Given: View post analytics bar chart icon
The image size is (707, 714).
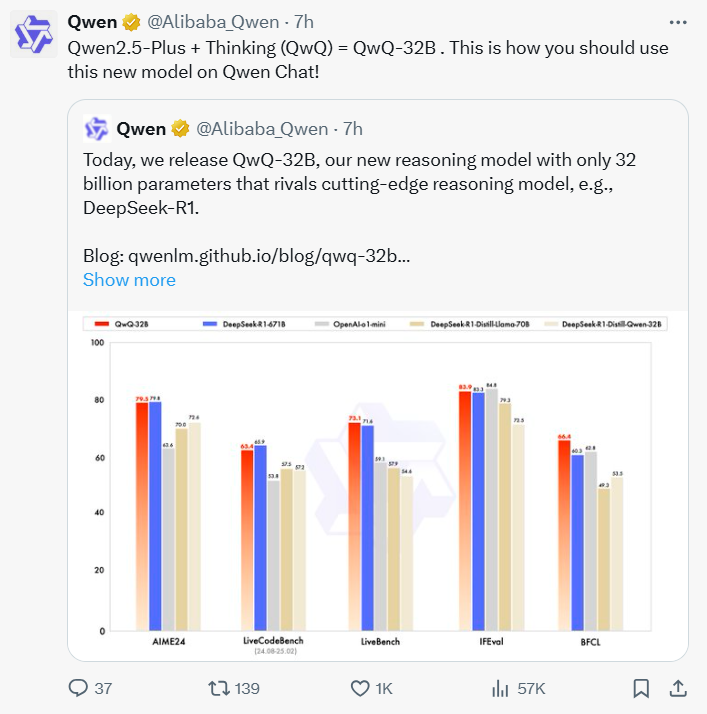Looking at the screenshot, I should (x=501, y=688).
